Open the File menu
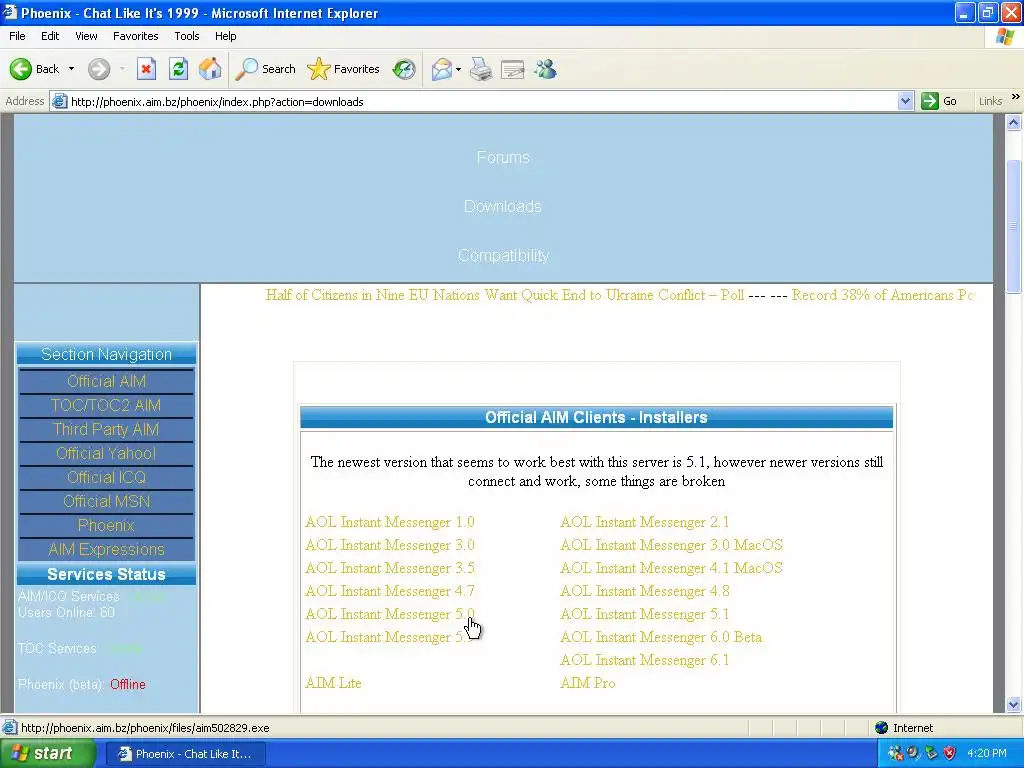The width and height of the screenshot is (1024, 768). [x=17, y=36]
